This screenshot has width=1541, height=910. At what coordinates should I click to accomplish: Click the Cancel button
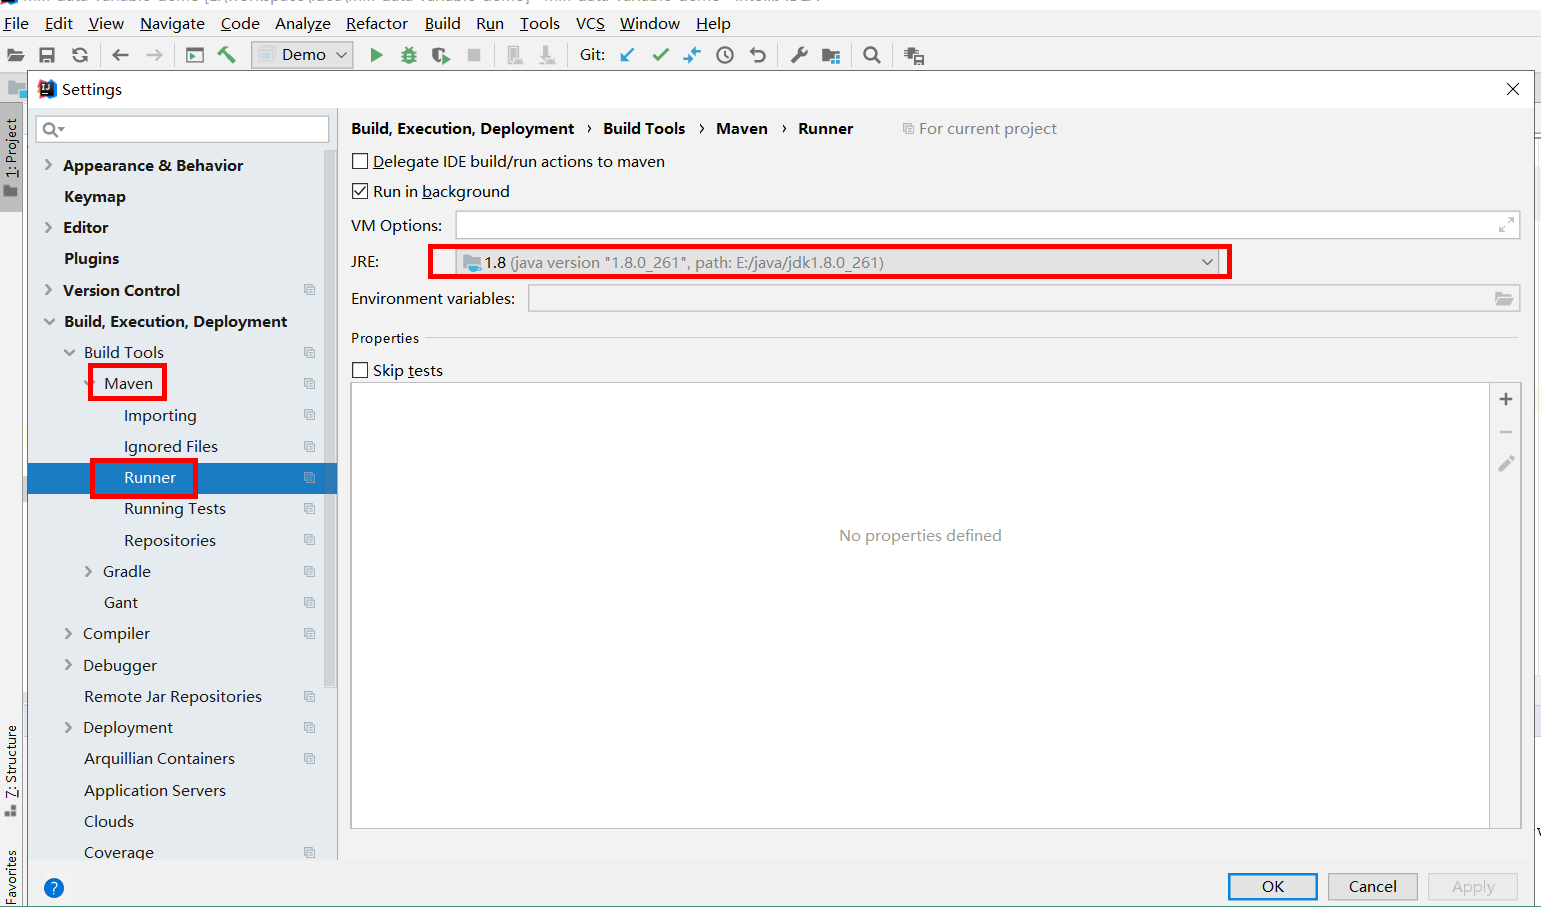tap(1372, 886)
